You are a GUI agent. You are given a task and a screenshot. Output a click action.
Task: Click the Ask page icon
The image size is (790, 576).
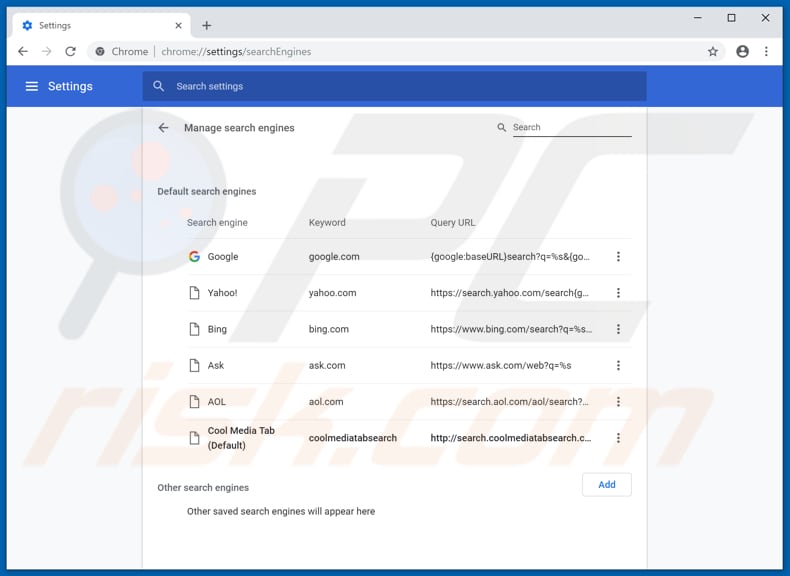click(194, 365)
